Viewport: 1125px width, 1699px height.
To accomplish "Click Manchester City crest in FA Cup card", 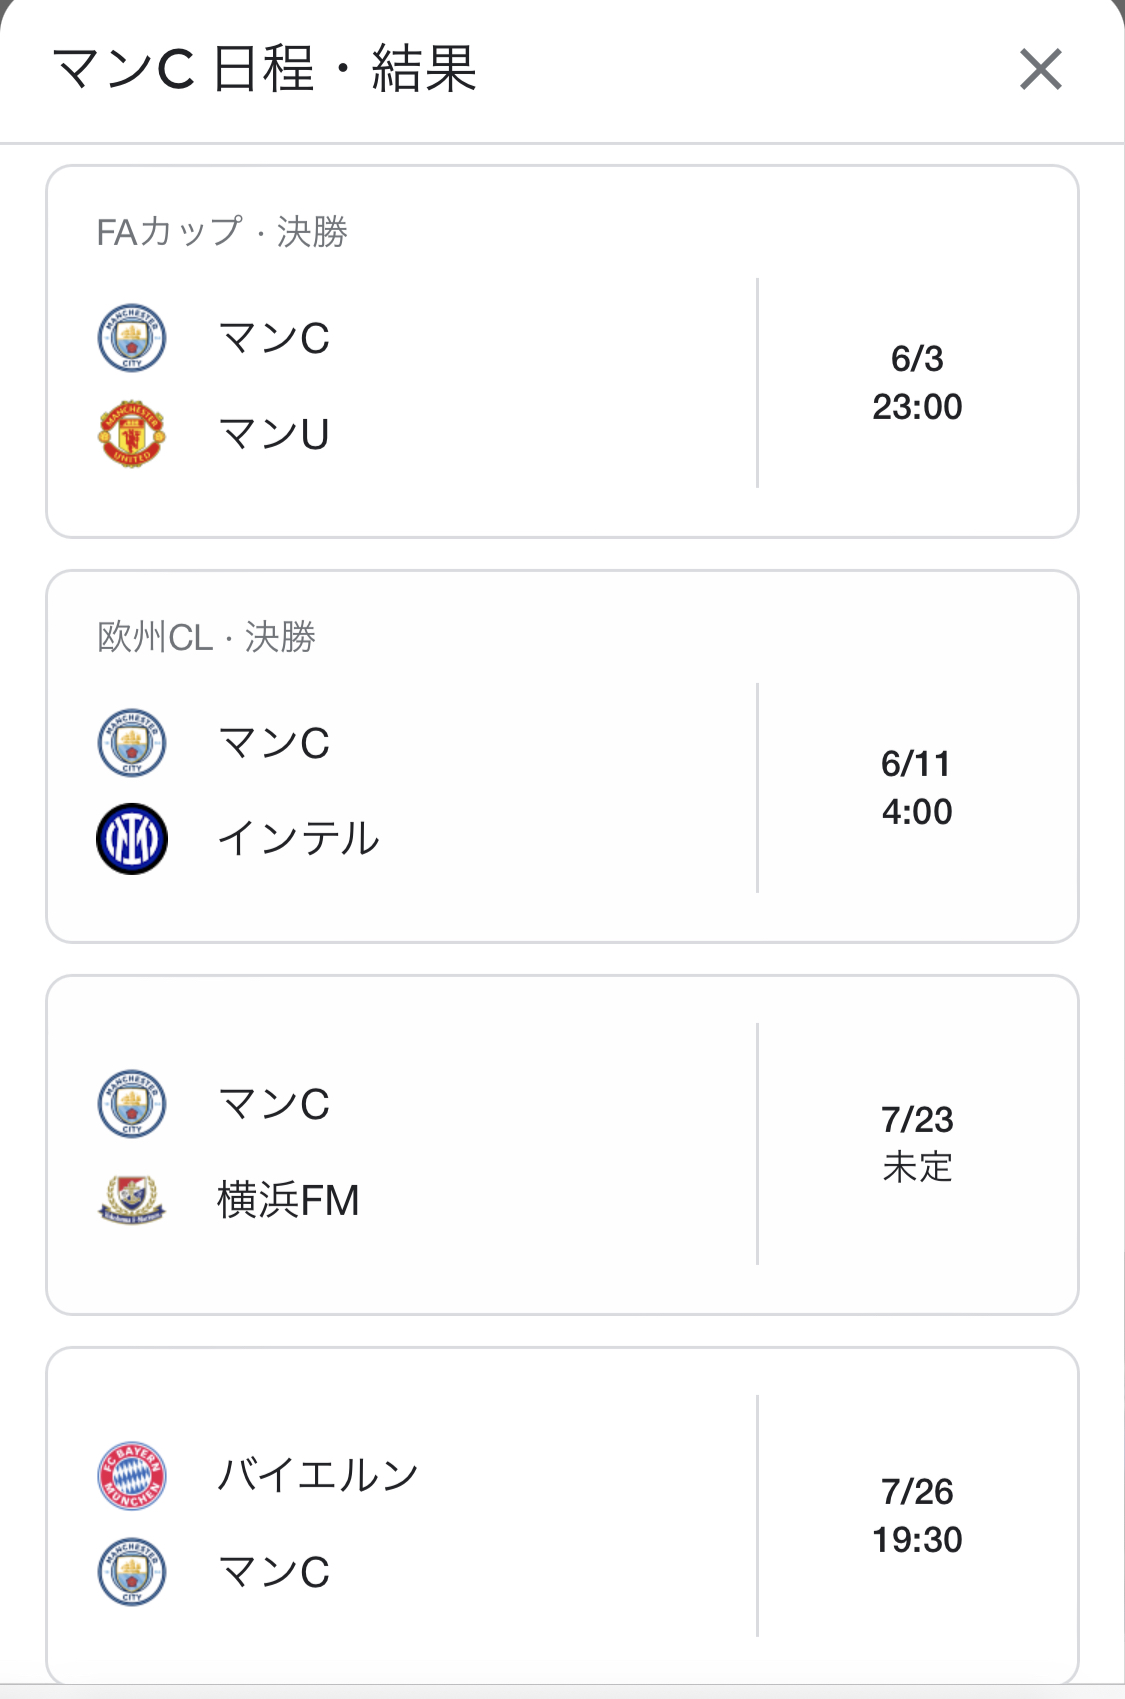I will coord(132,337).
